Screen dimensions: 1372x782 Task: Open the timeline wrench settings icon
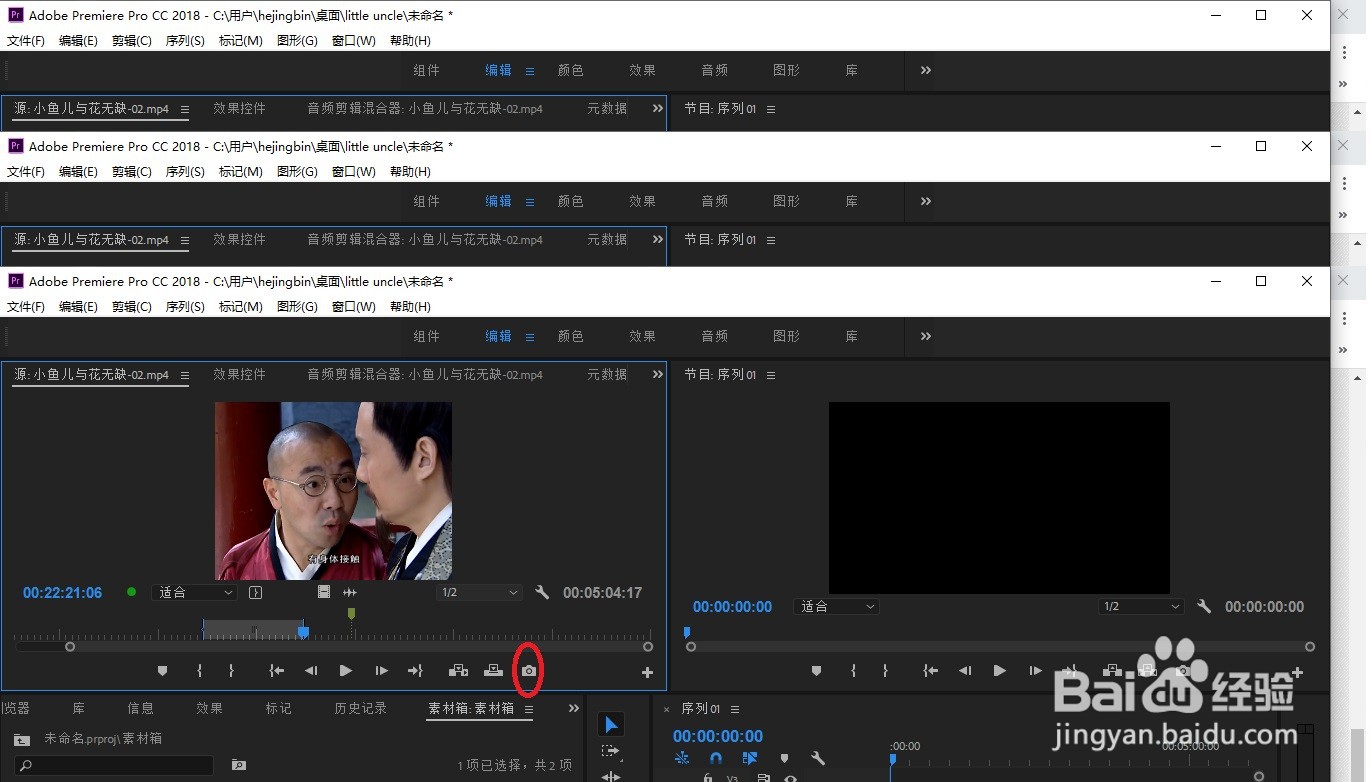(818, 758)
